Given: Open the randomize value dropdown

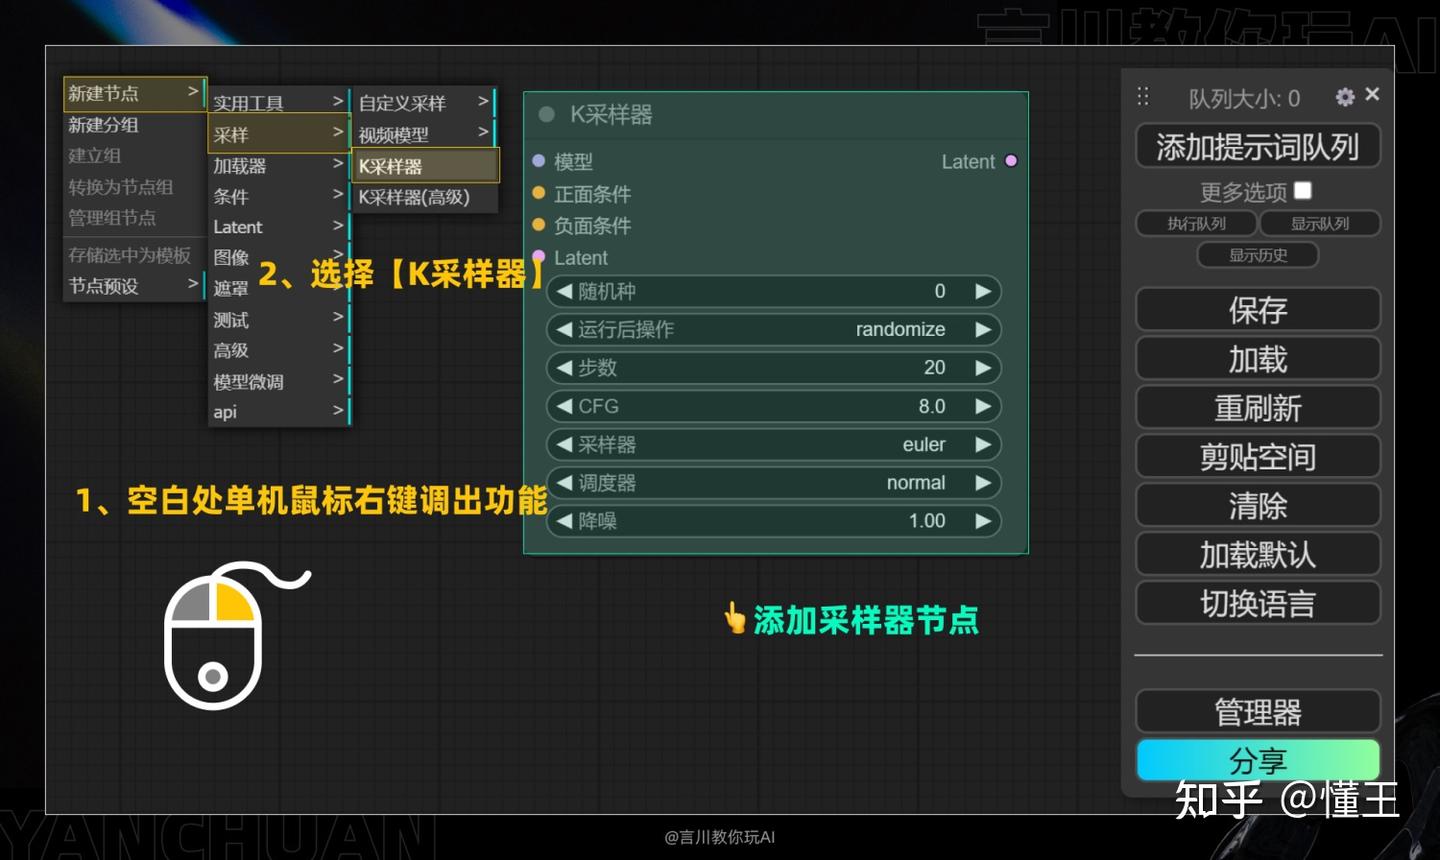Looking at the screenshot, I should 900,329.
